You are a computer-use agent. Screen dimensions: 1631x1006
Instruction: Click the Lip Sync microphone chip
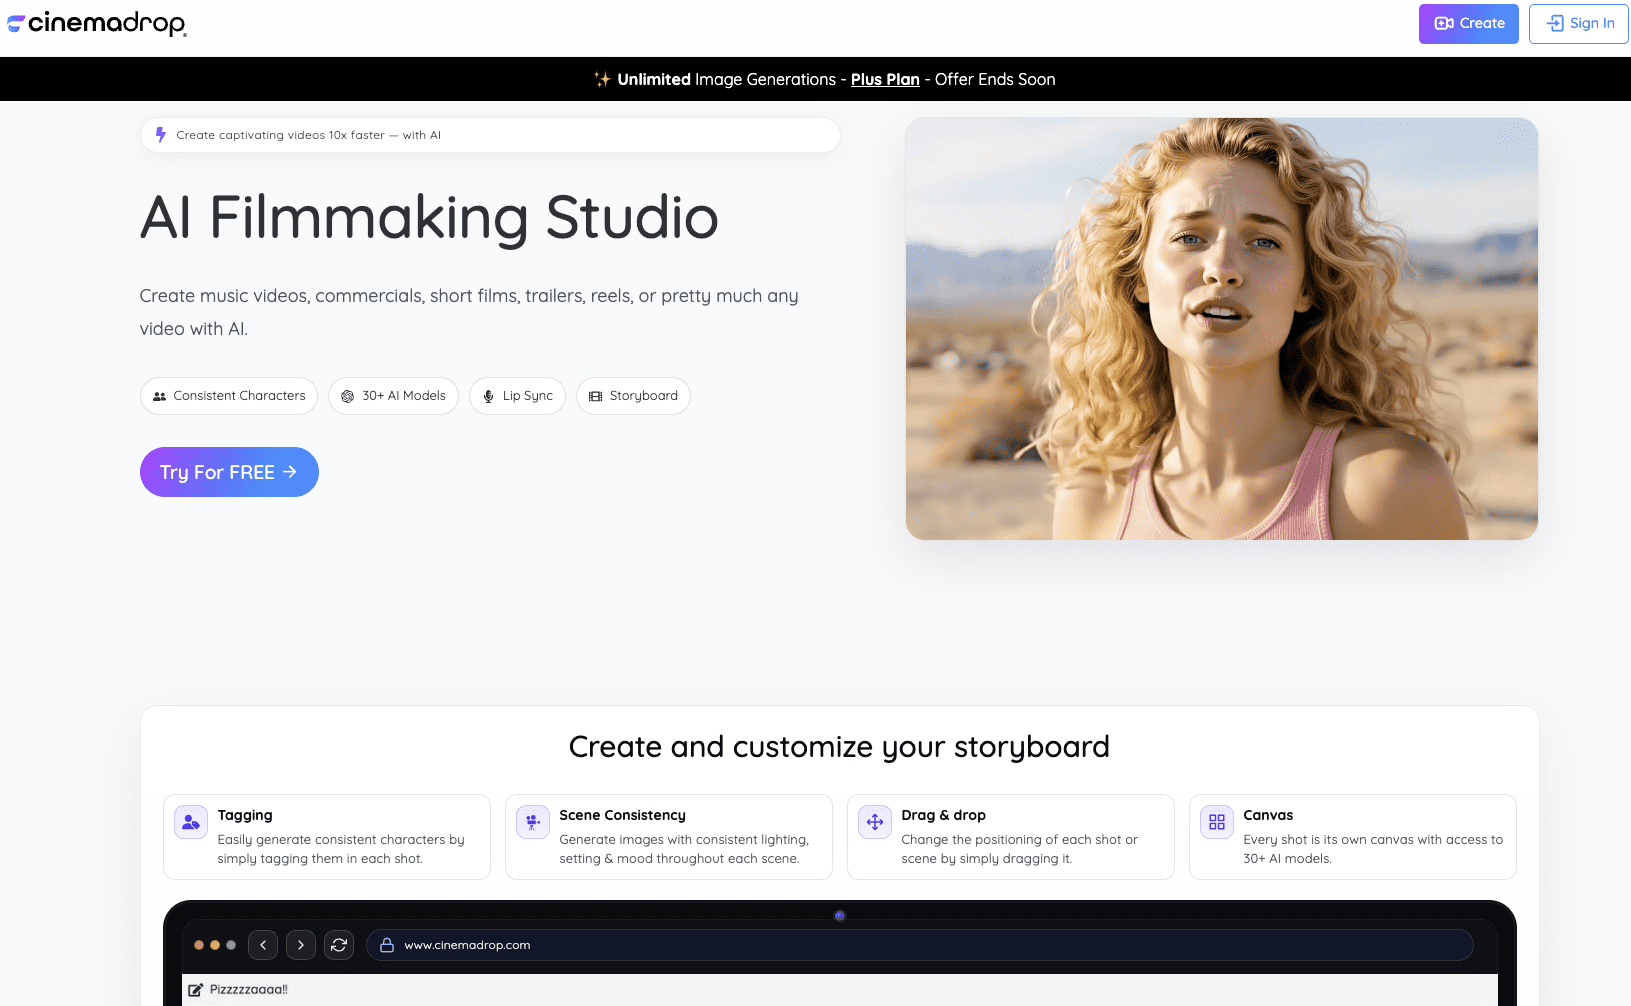[517, 396]
